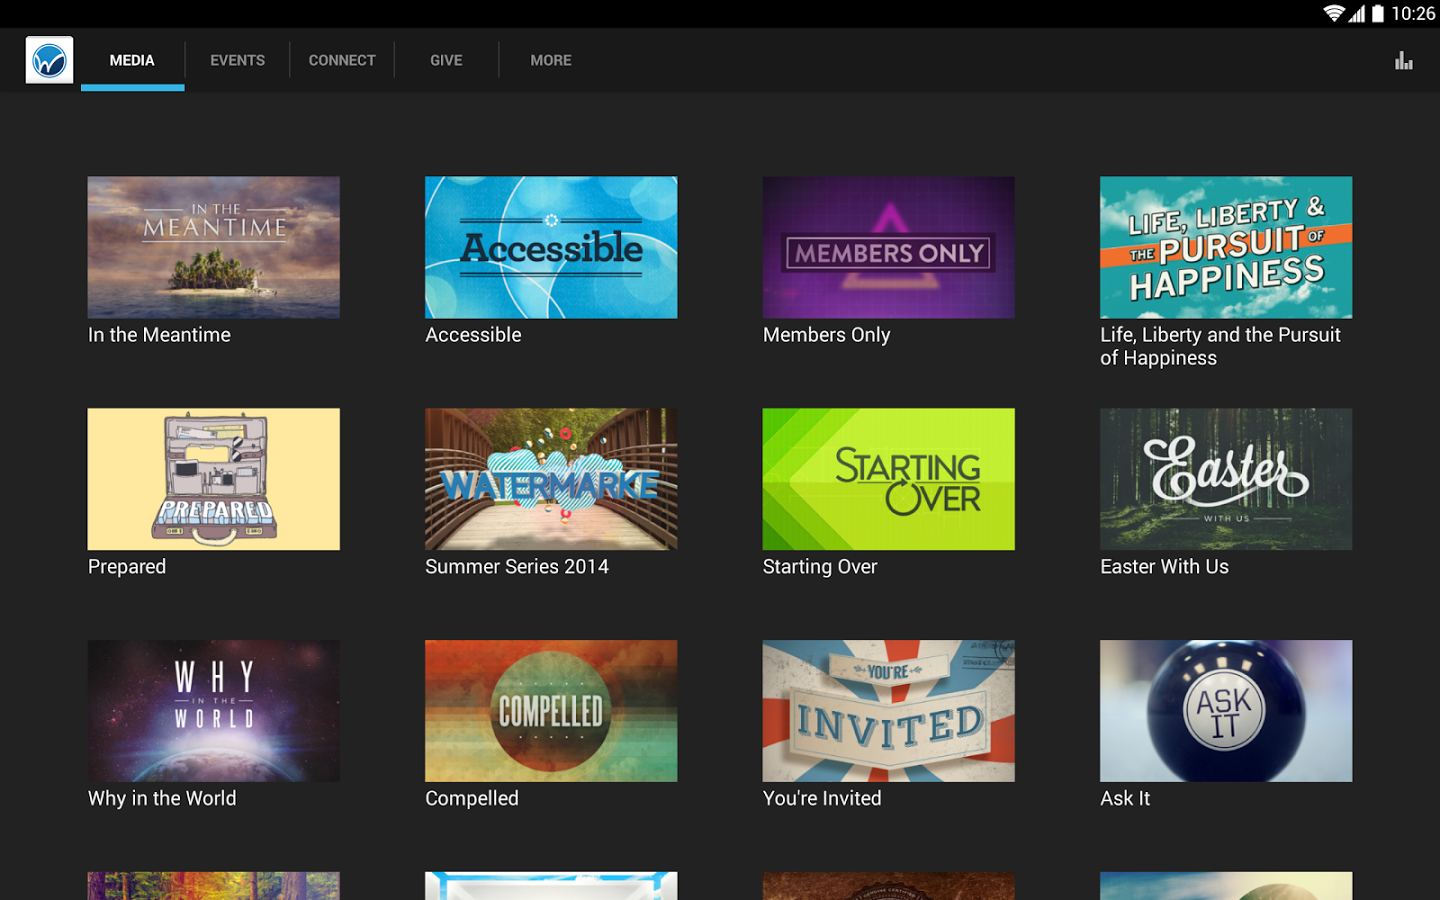Click the 'In the Meantime' title text
Viewport: 1440px width, 900px height.
[159, 335]
